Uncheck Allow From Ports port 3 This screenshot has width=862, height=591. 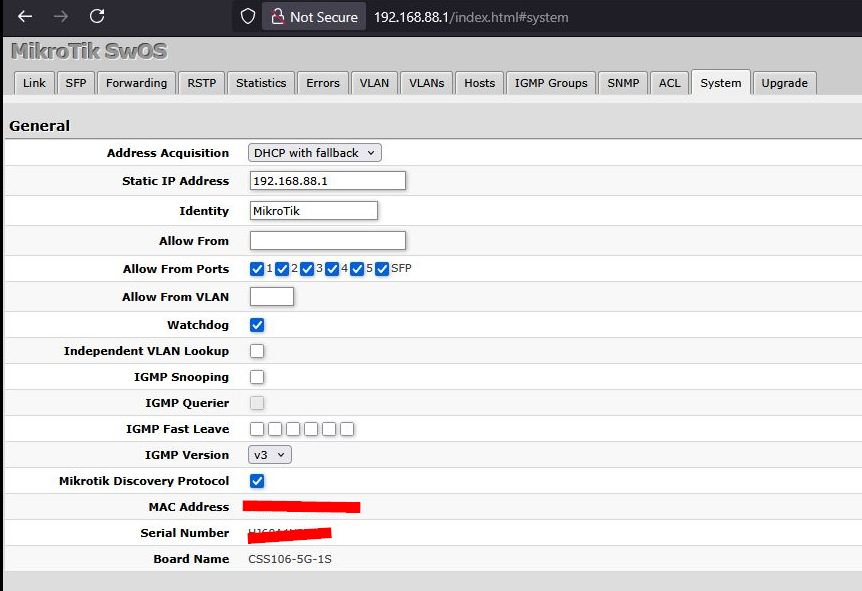(307, 269)
